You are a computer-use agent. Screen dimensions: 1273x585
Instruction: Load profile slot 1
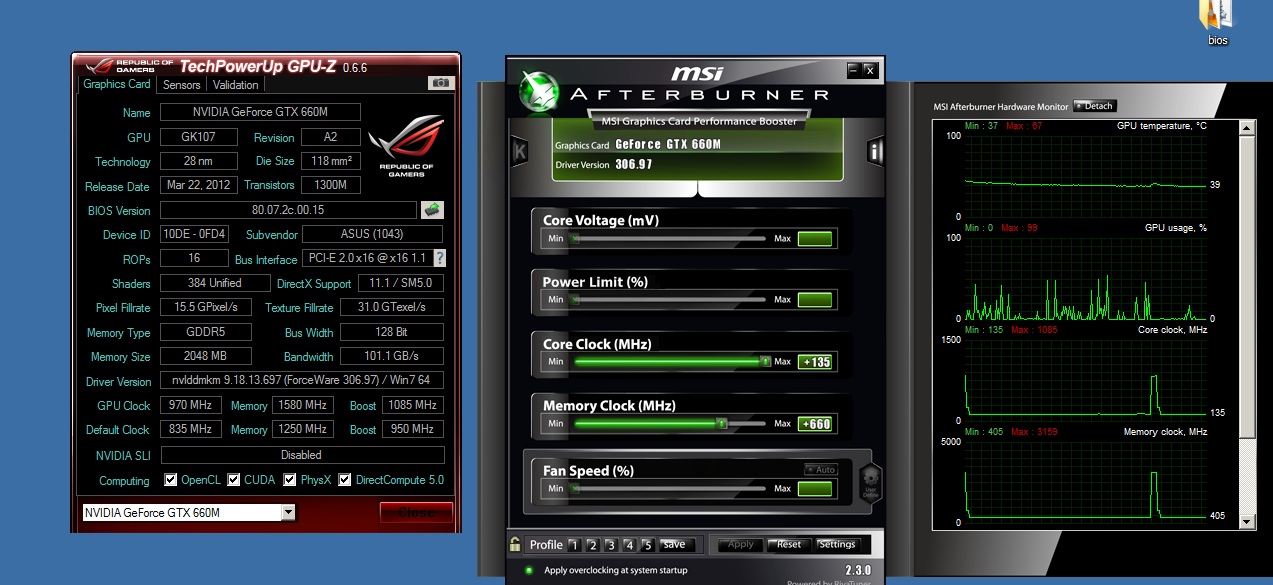point(574,545)
